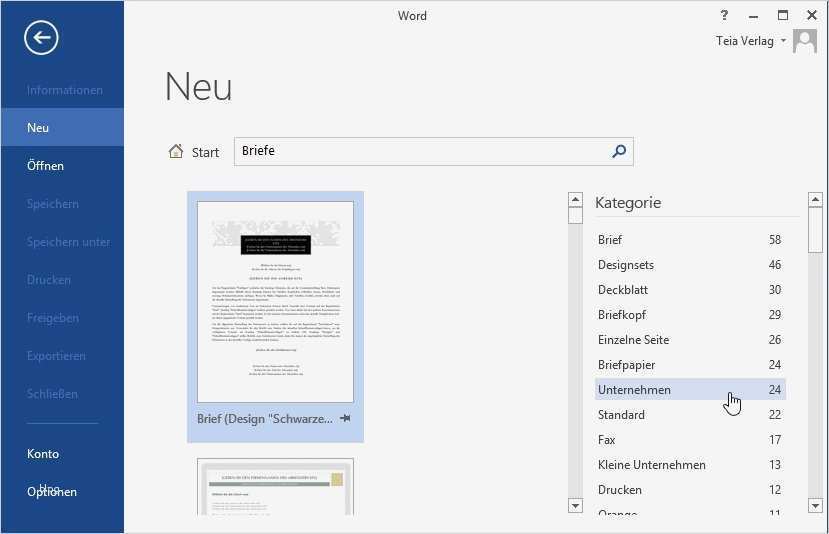Click the template list scroll up arrow
The image size is (829, 534).
click(575, 199)
